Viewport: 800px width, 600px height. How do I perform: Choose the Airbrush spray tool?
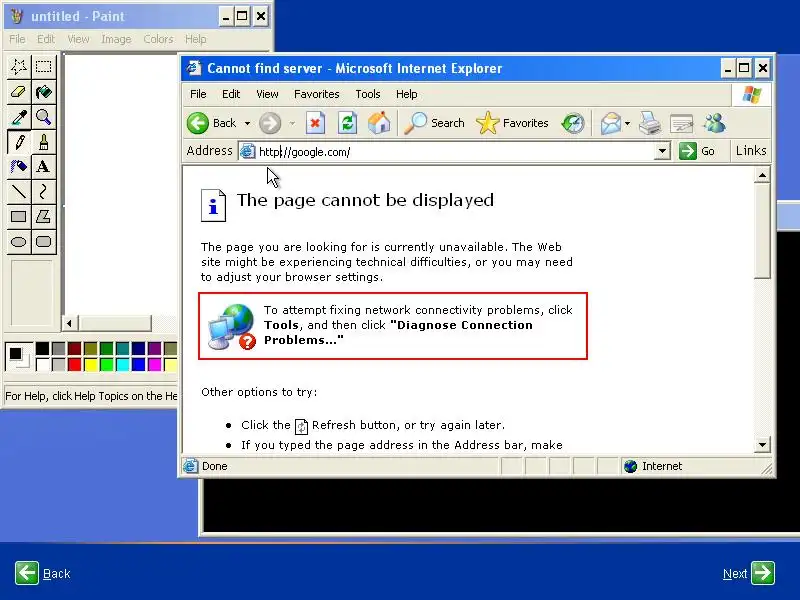pyautogui.click(x=19, y=166)
